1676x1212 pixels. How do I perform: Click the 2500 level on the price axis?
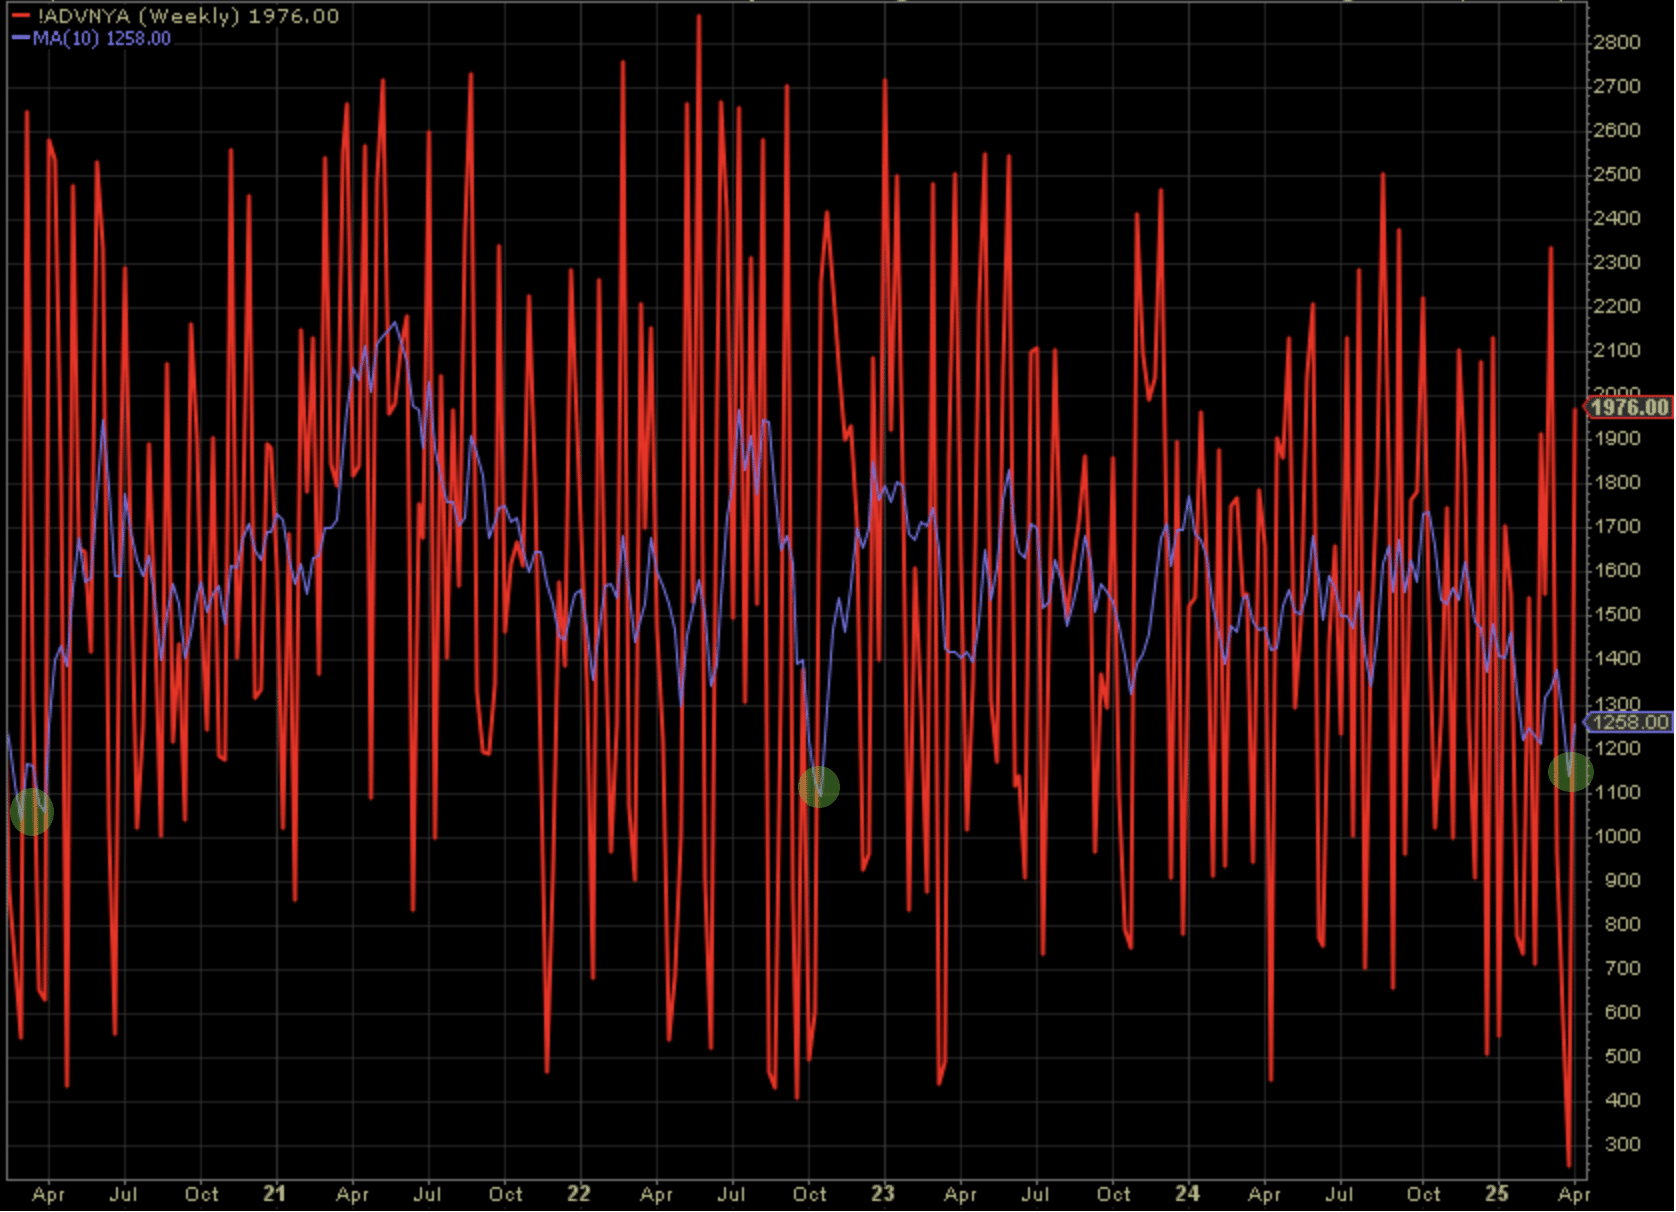(x=1617, y=174)
